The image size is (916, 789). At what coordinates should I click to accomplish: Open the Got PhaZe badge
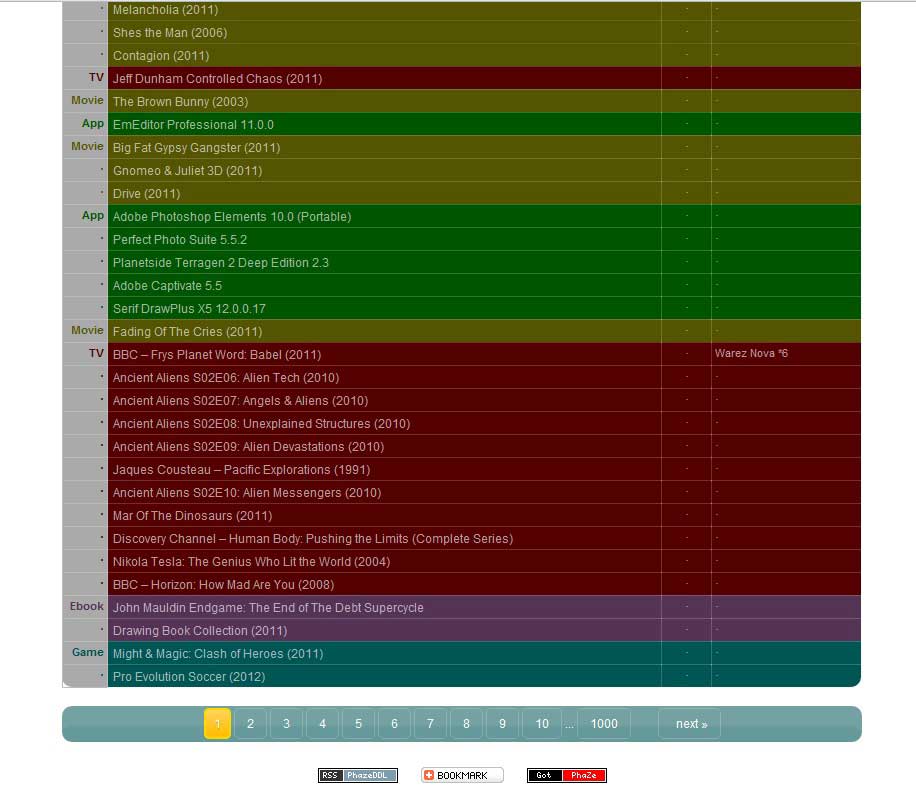tap(567, 775)
